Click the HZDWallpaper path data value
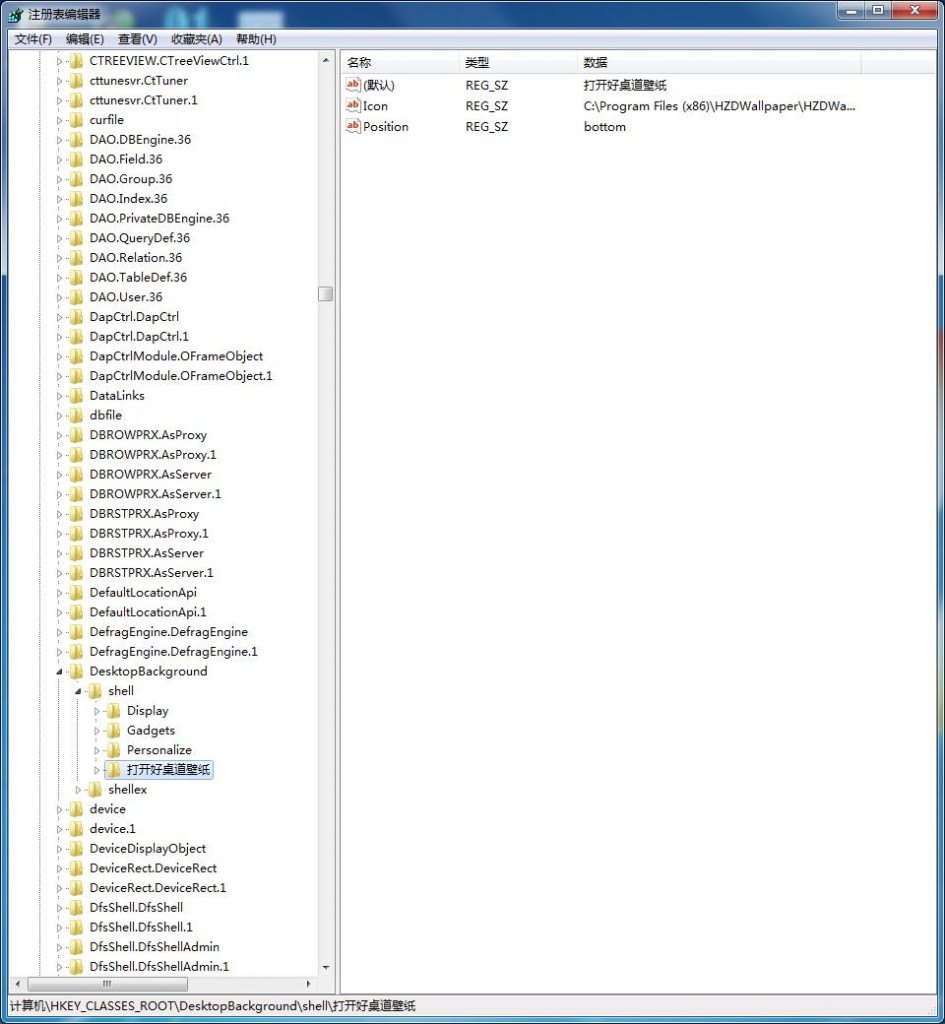This screenshot has width=945, height=1024. pos(719,106)
